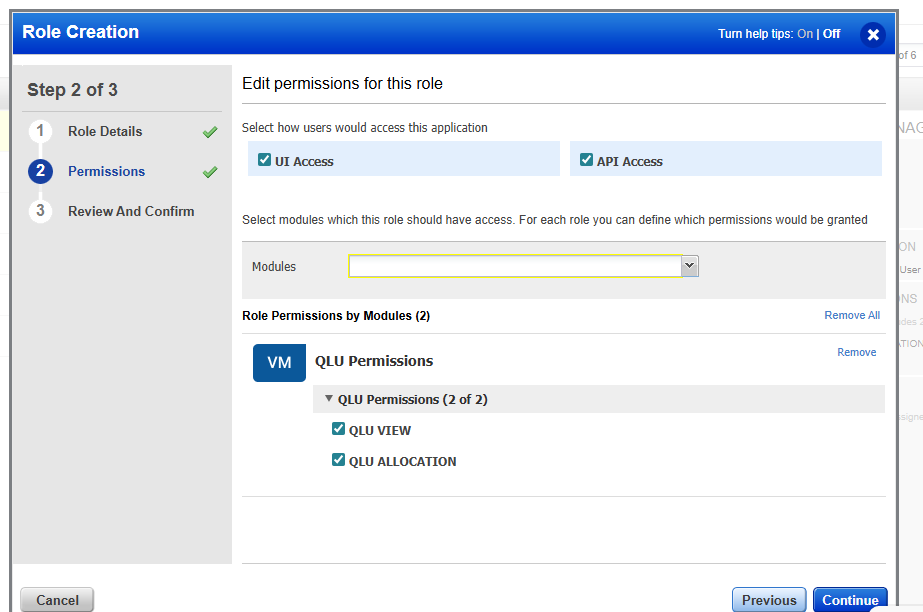Click the Step 2 of 3 title

[x=72, y=90]
